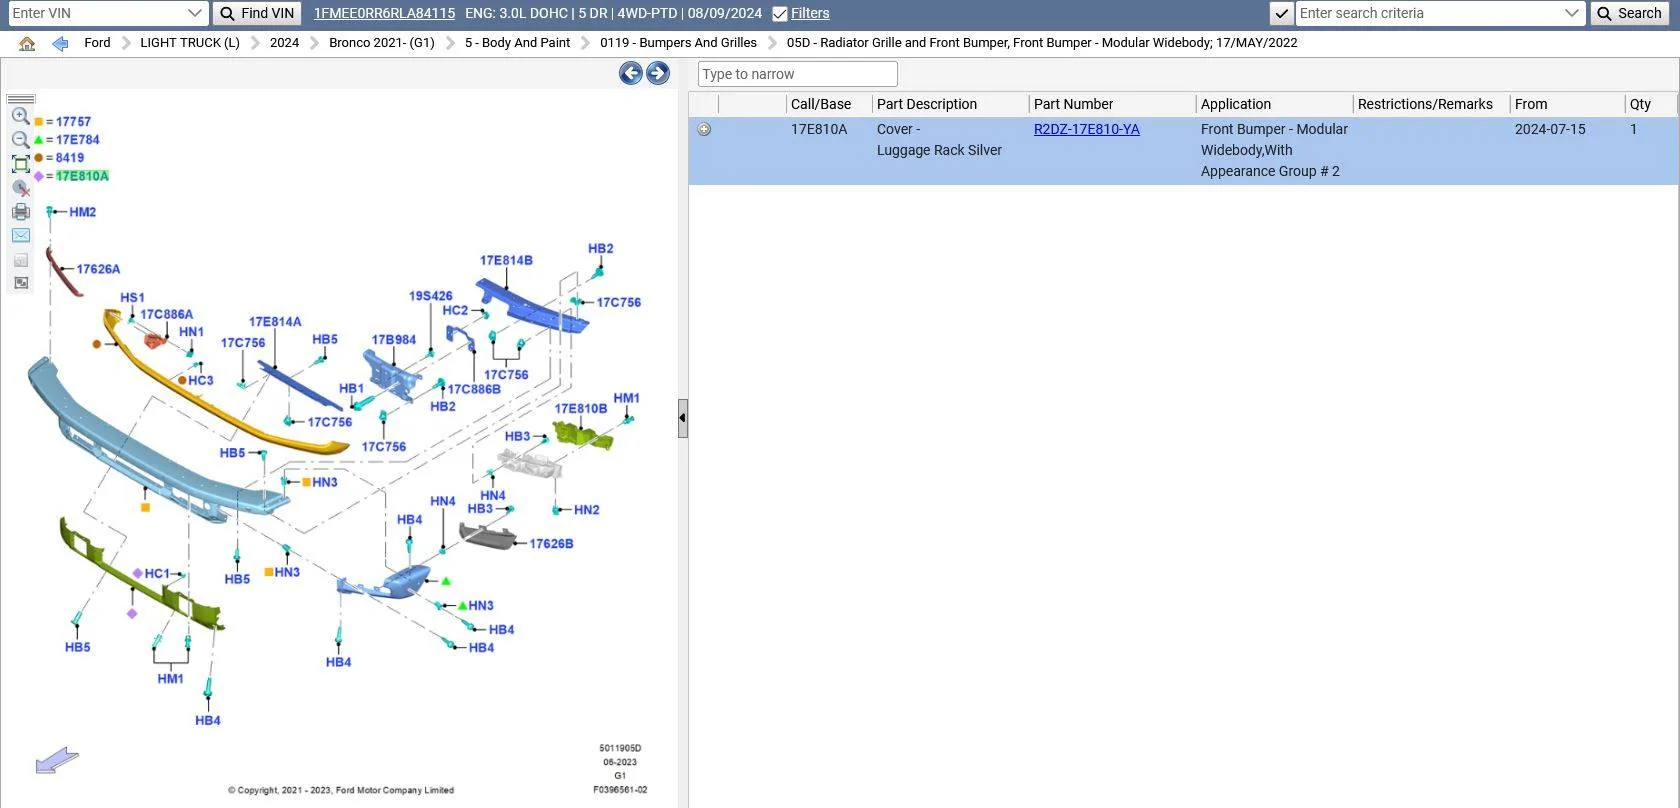Click the blue back arrow in breadcrumb

(x=60, y=43)
